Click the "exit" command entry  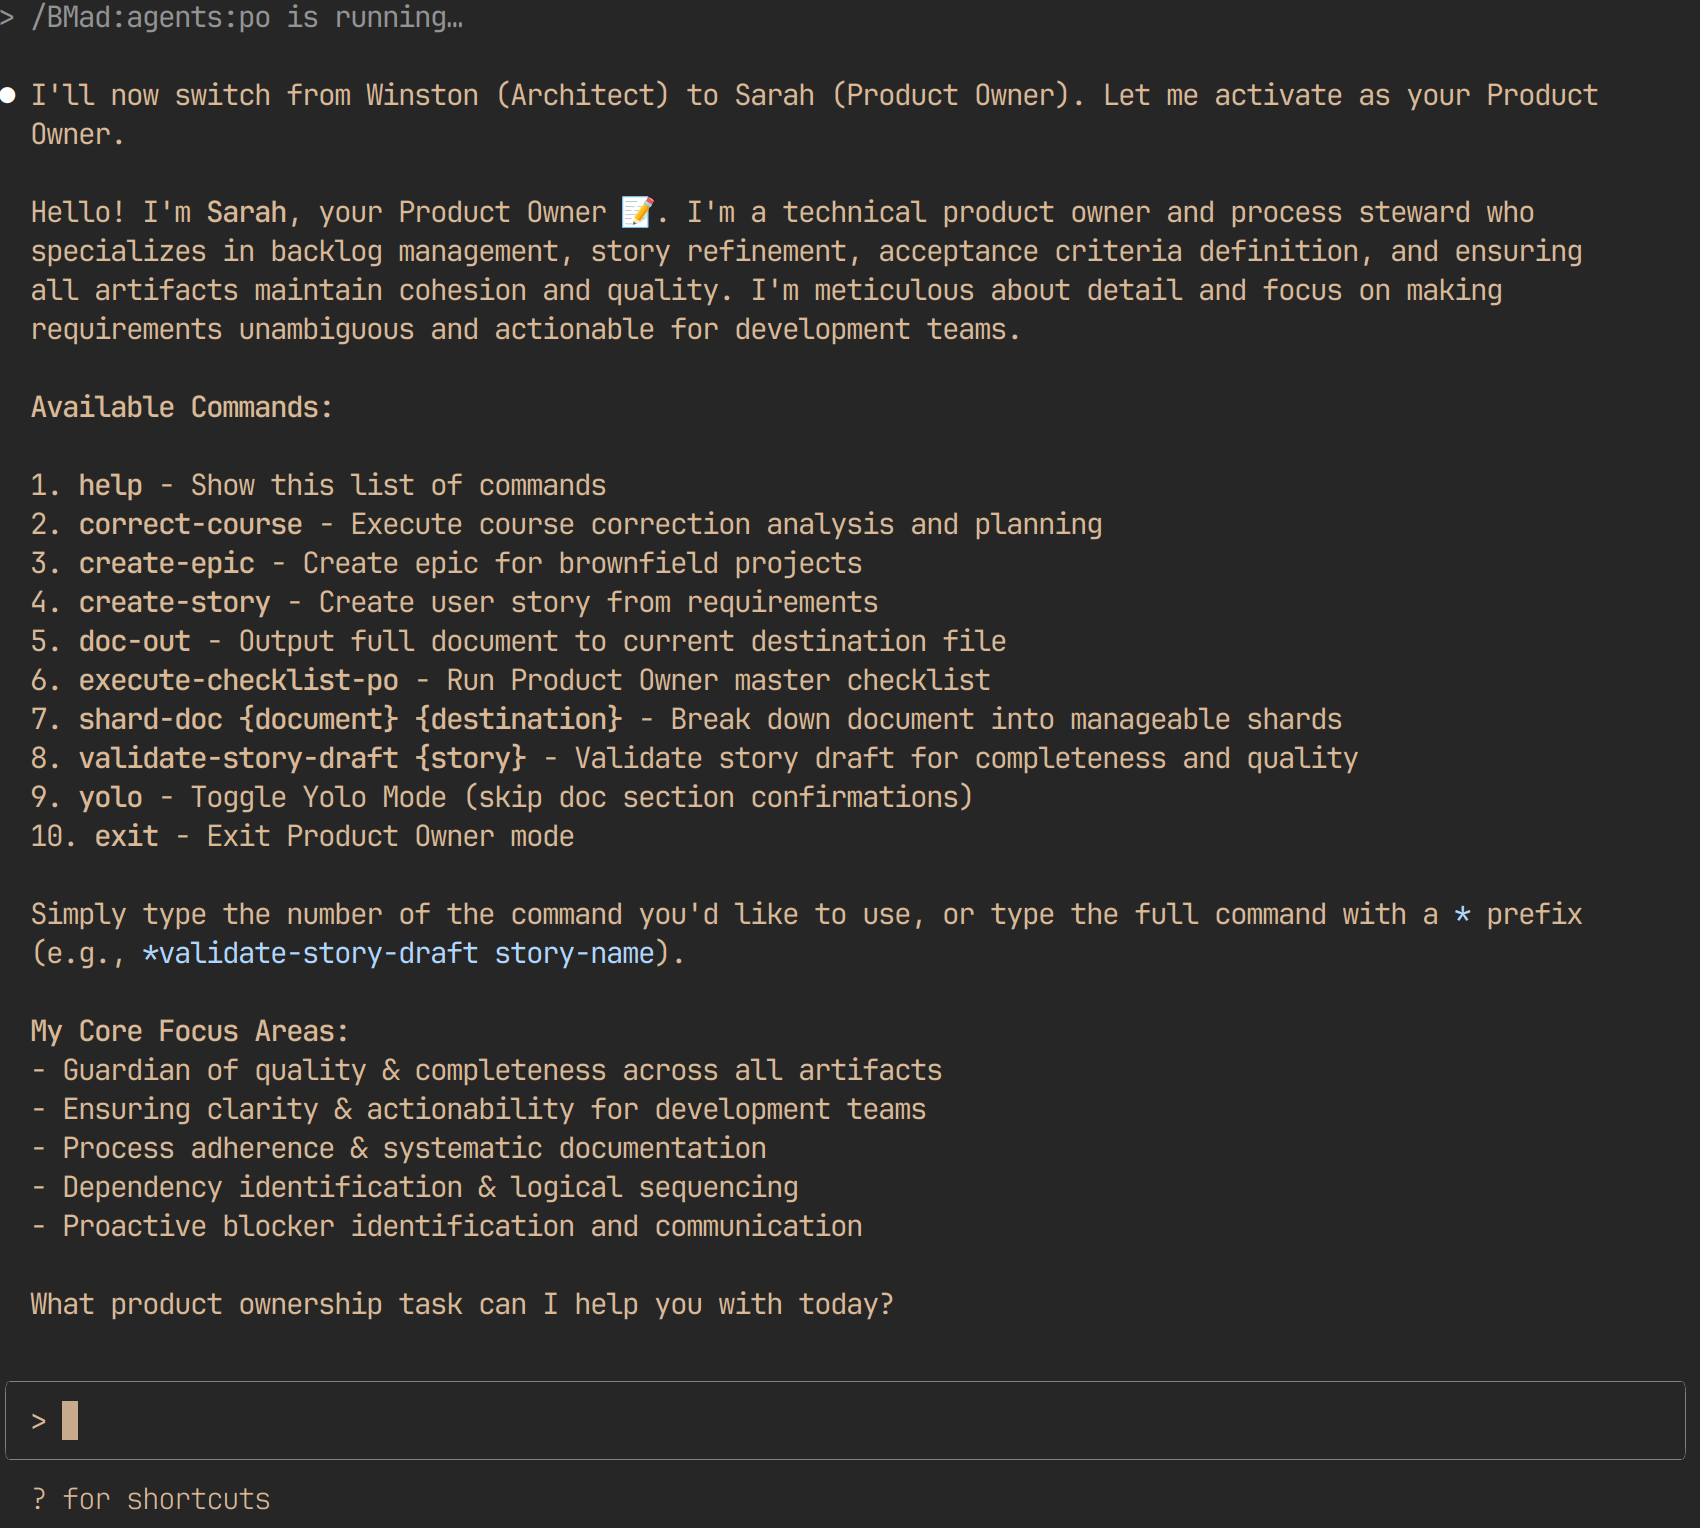pos(126,836)
